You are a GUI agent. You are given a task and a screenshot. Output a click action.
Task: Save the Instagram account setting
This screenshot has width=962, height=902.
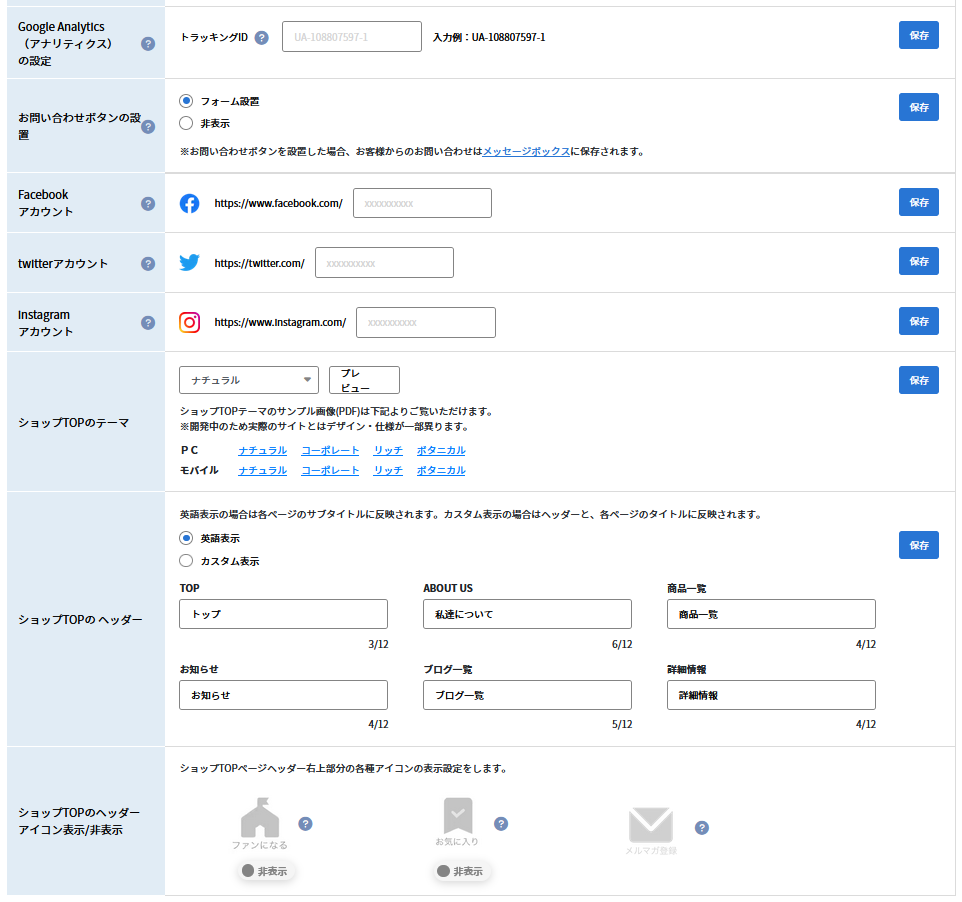918,321
